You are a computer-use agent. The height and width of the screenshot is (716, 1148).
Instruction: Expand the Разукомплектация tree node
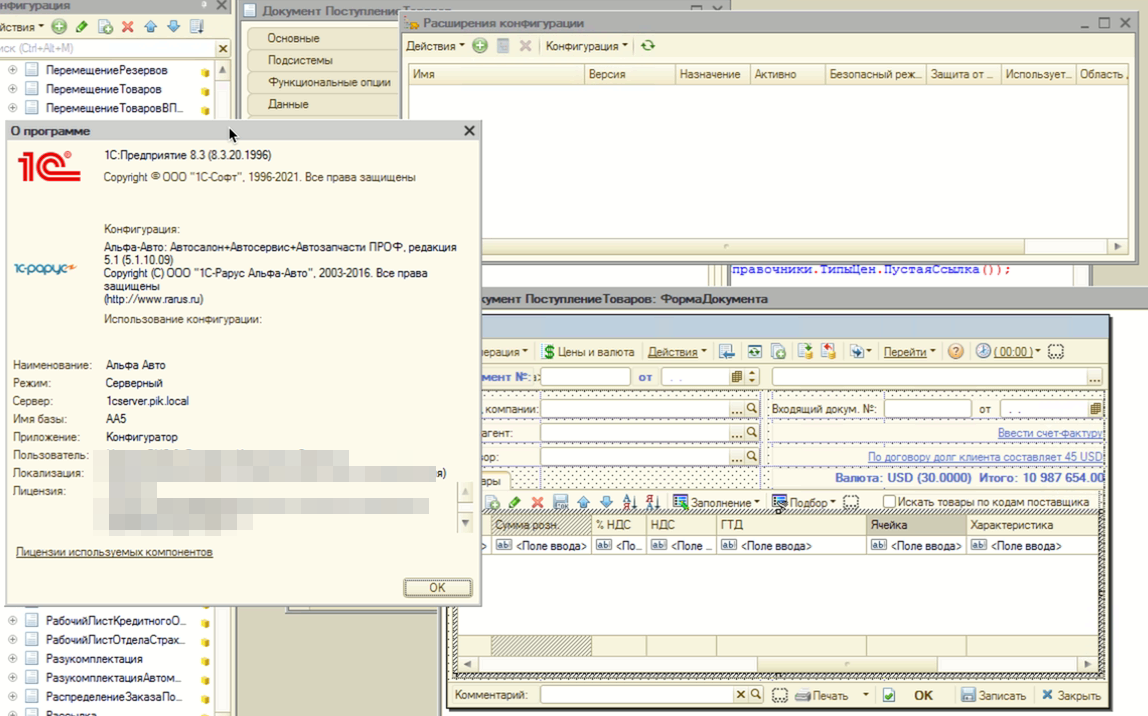[13, 659]
